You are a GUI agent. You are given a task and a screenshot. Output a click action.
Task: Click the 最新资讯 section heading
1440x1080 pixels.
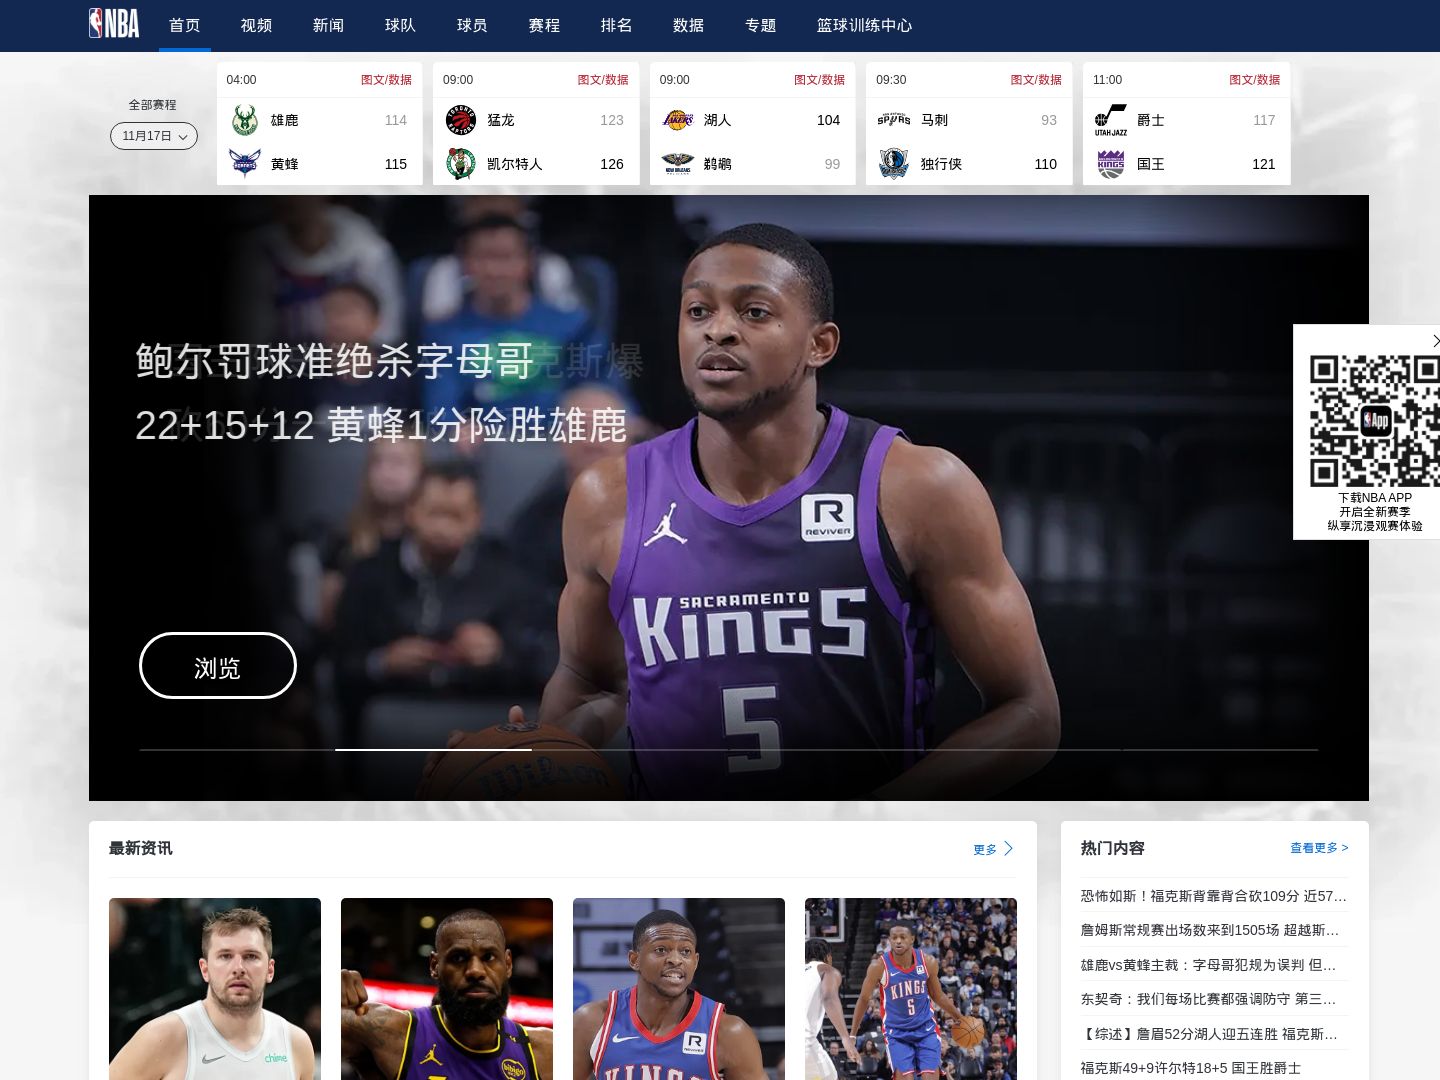tap(140, 848)
